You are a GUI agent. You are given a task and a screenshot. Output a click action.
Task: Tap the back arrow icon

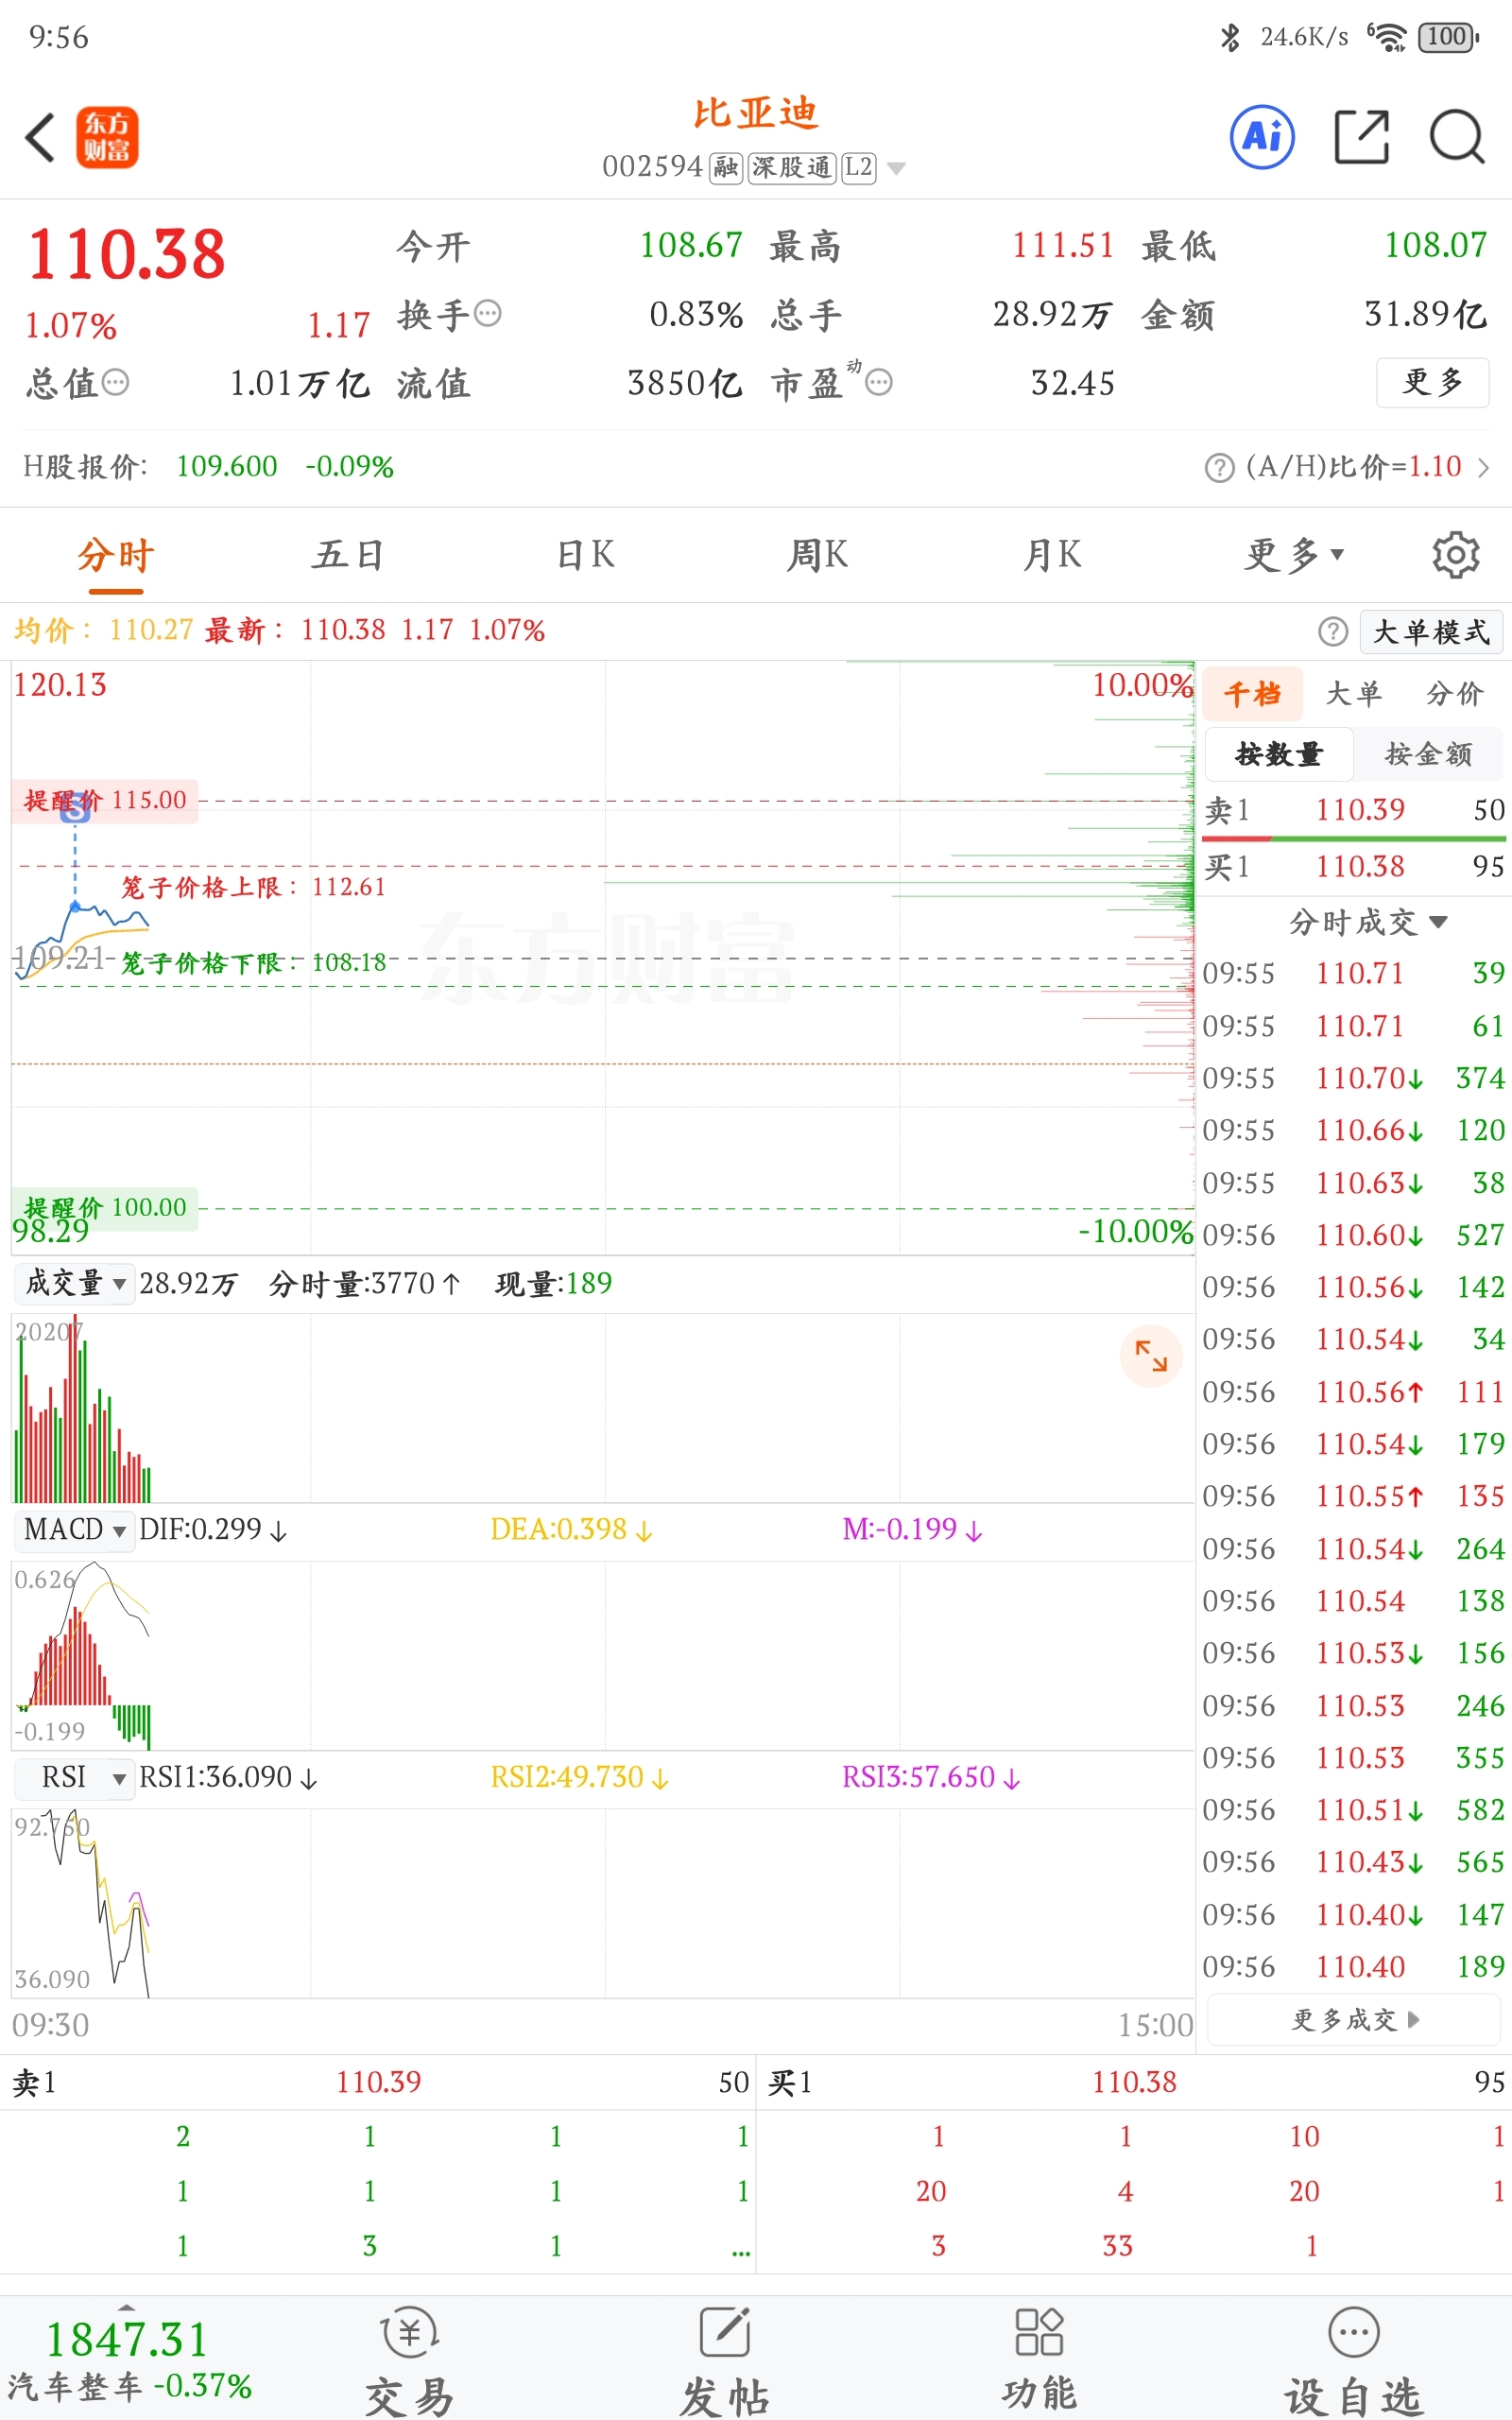point(40,137)
